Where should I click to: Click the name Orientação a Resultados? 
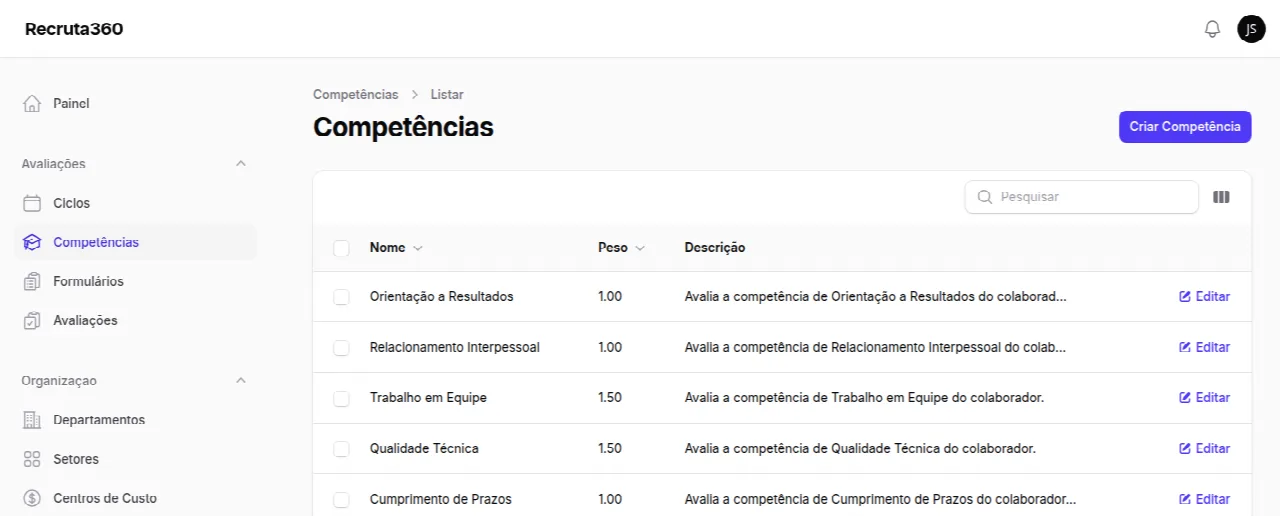[x=442, y=296]
